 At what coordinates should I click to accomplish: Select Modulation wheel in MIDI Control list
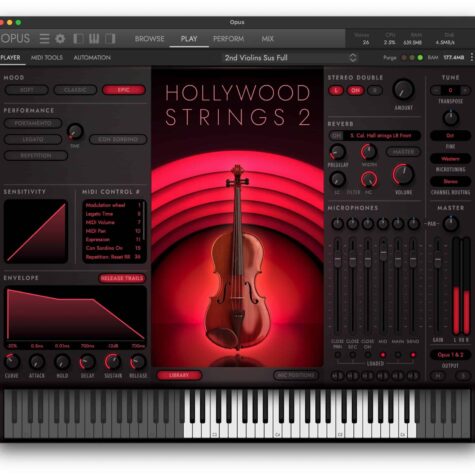[113, 205]
